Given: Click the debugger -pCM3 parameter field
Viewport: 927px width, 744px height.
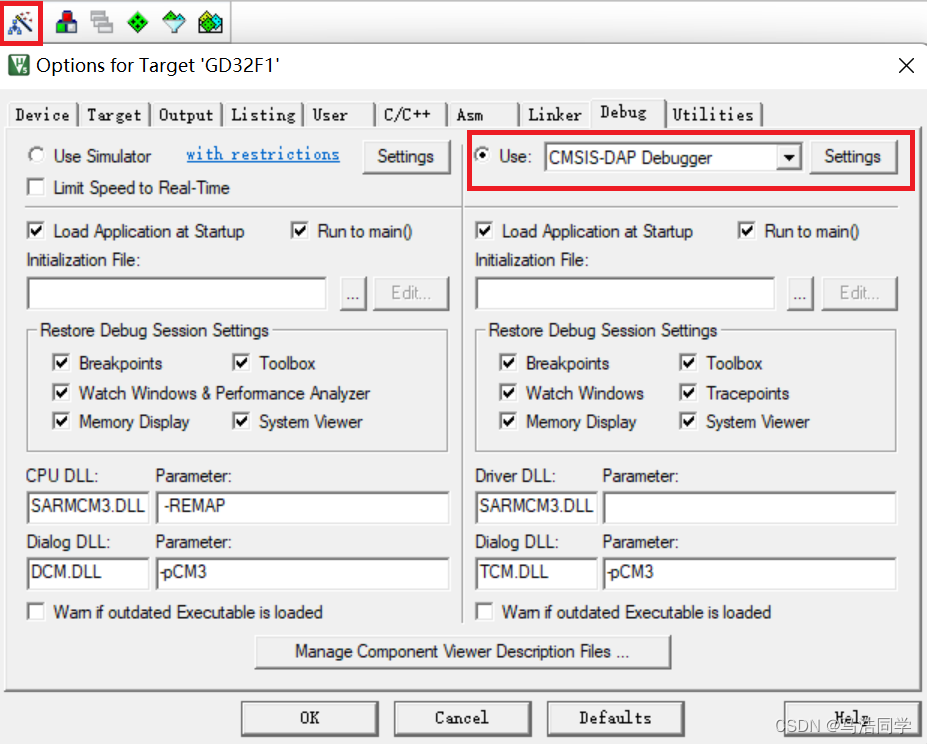Looking at the screenshot, I should click(750, 573).
